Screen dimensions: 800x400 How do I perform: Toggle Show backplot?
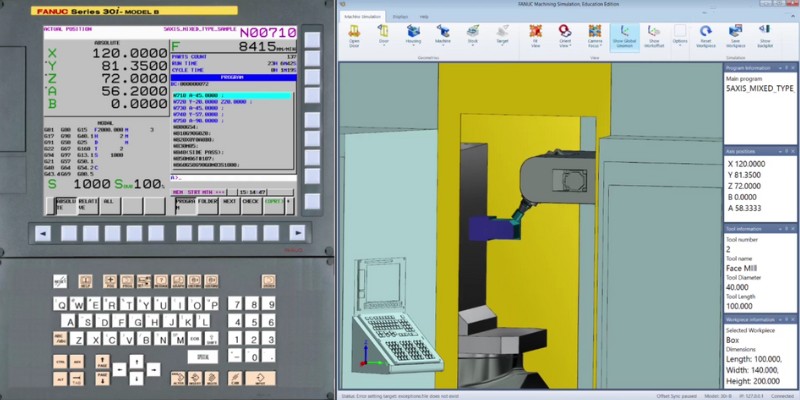pyautogui.click(x=765, y=36)
